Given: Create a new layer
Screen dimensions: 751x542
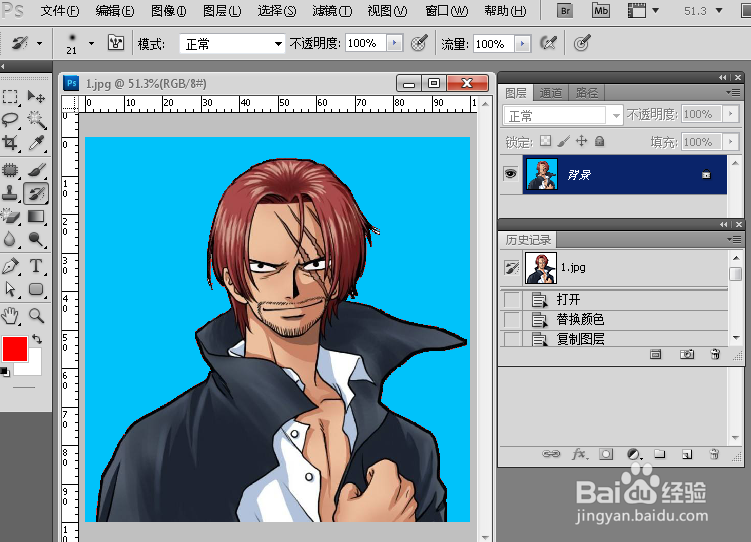Looking at the screenshot, I should [x=687, y=454].
